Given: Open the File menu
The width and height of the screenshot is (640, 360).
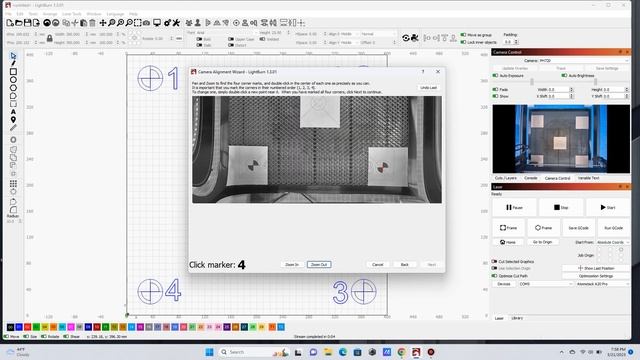Looking at the screenshot, I should [x=9, y=14].
